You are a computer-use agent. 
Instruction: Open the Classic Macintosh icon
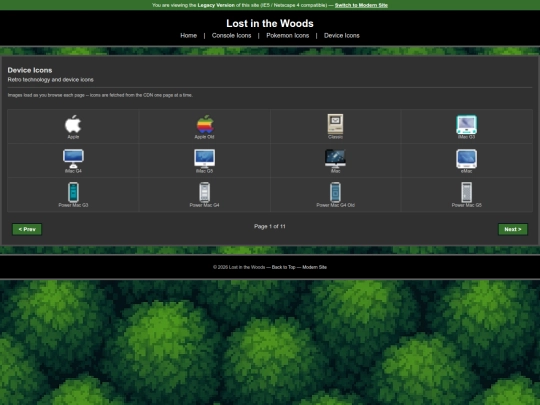click(x=335, y=124)
